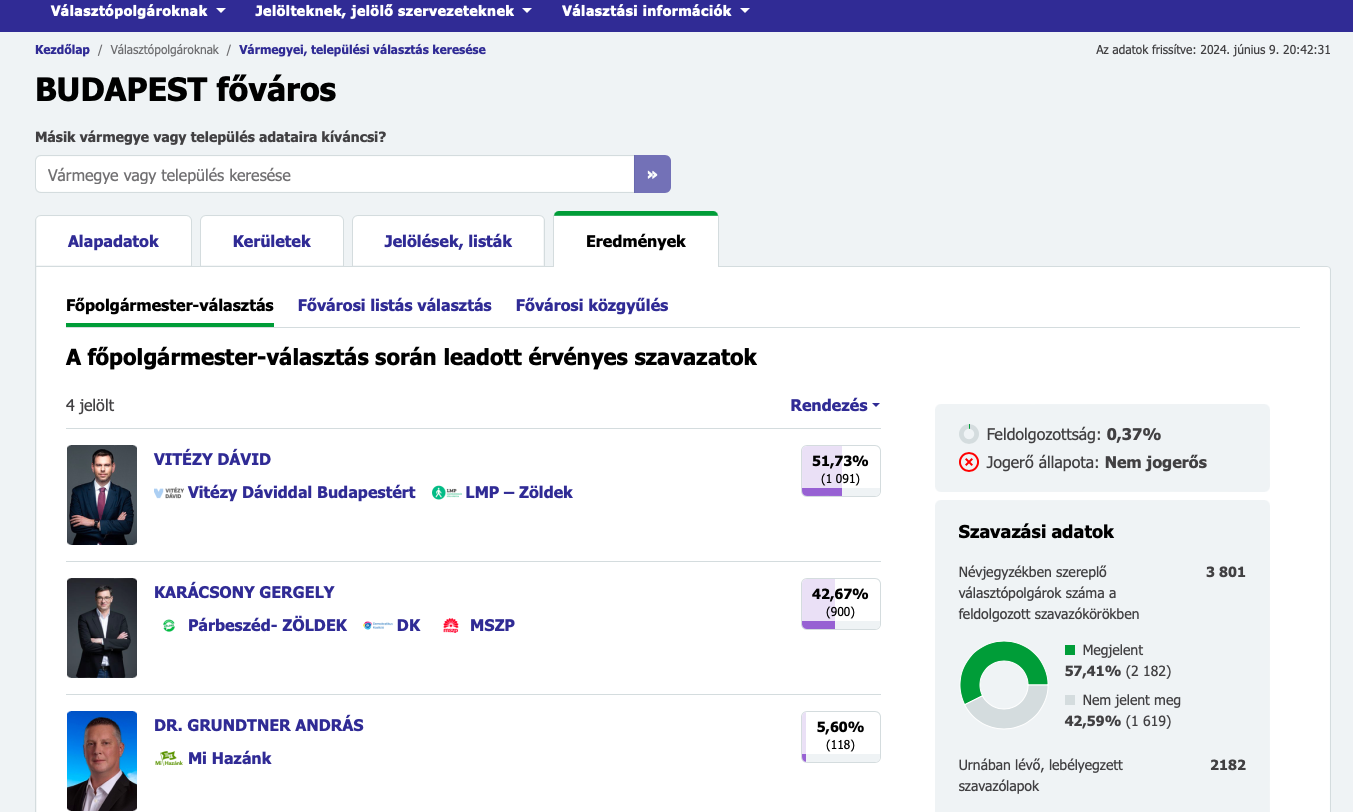Click the Vármegye vagy település search field
The width and height of the screenshot is (1353, 812).
tap(335, 174)
